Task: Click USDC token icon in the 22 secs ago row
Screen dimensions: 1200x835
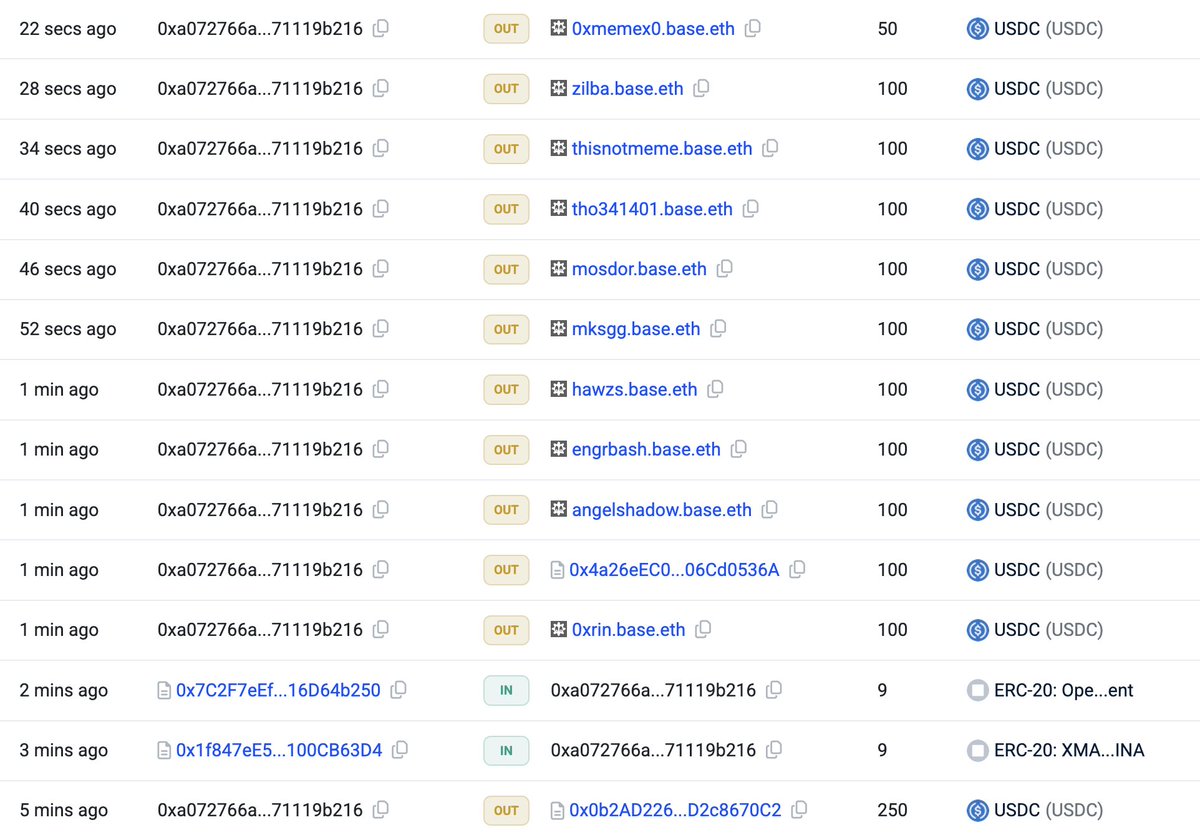Action: tap(977, 29)
